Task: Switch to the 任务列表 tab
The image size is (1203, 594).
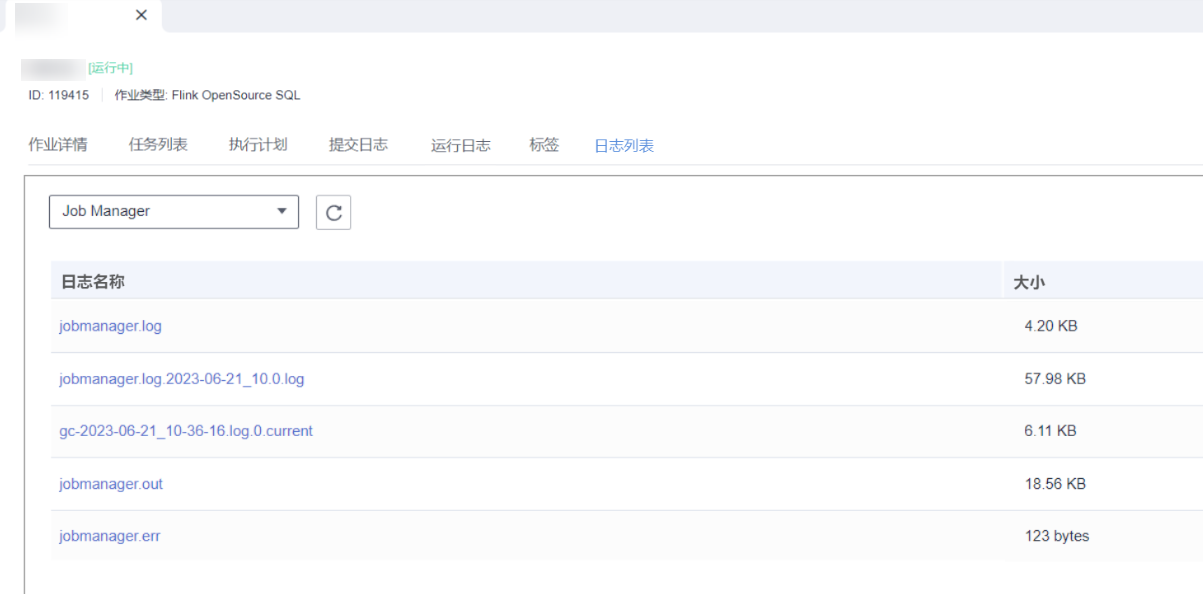Action: [x=158, y=145]
